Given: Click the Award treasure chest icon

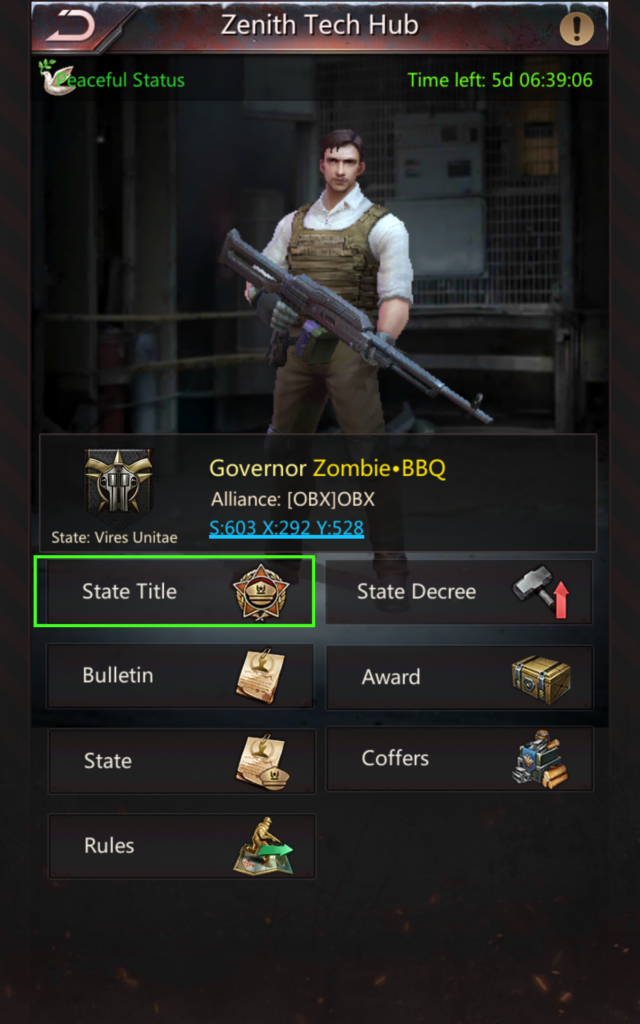Looking at the screenshot, I should (x=541, y=678).
